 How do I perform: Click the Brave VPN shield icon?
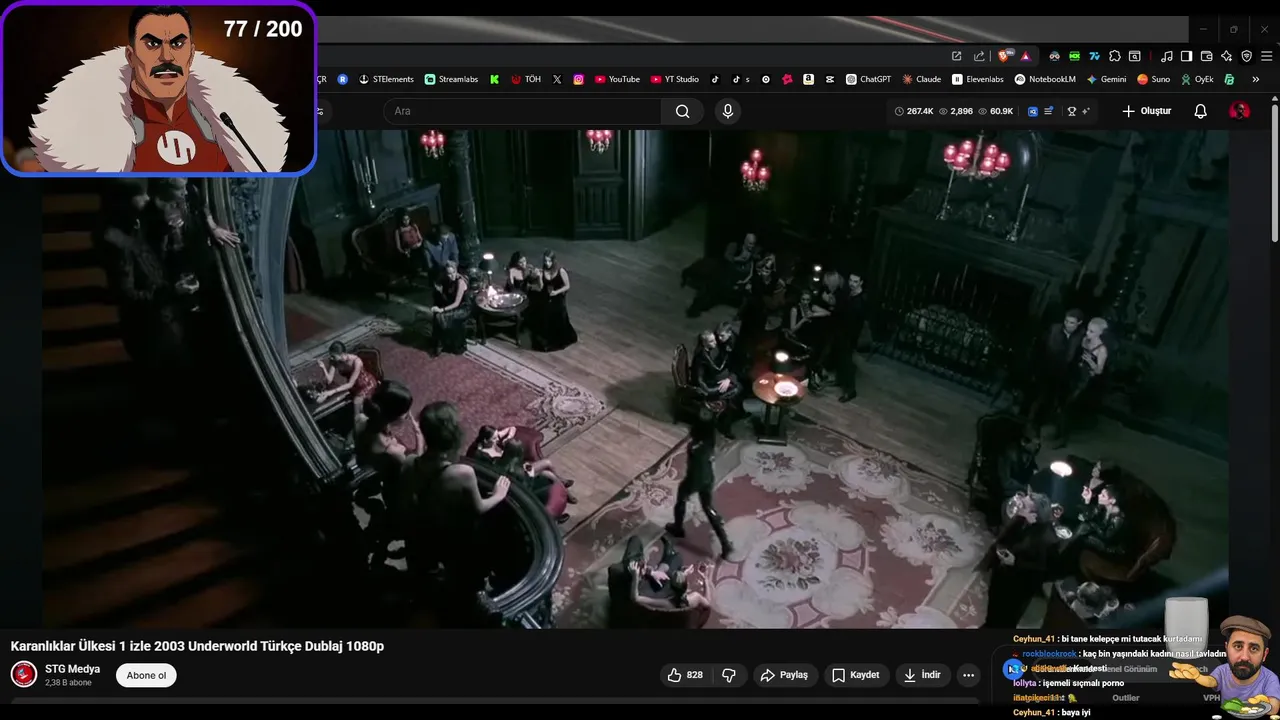[x=1246, y=56]
